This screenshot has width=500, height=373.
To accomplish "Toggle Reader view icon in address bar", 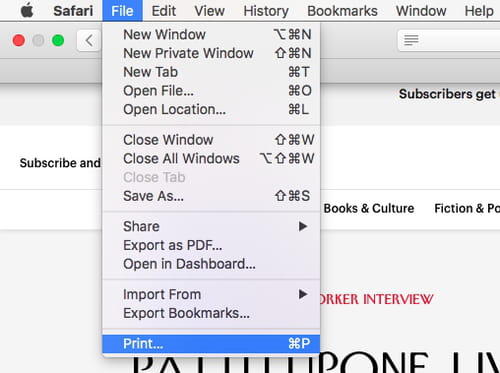I will 411,40.
